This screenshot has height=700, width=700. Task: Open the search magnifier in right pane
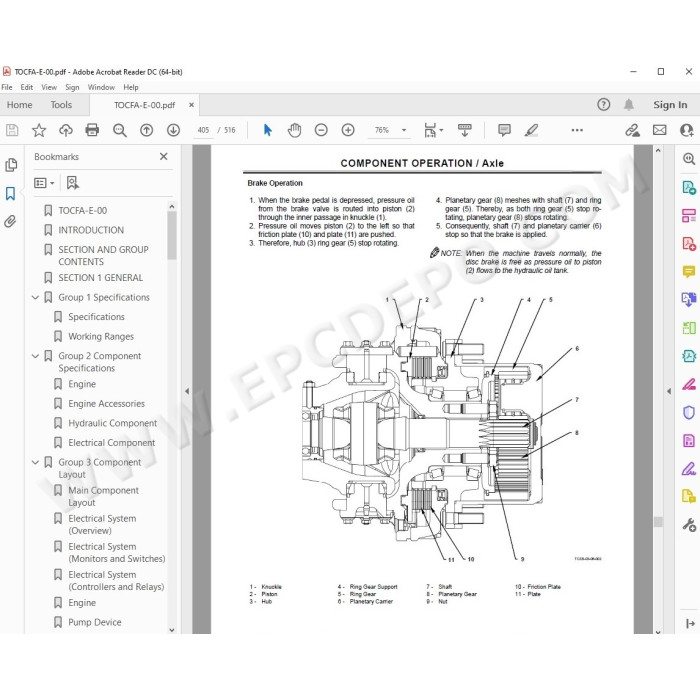click(689, 158)
